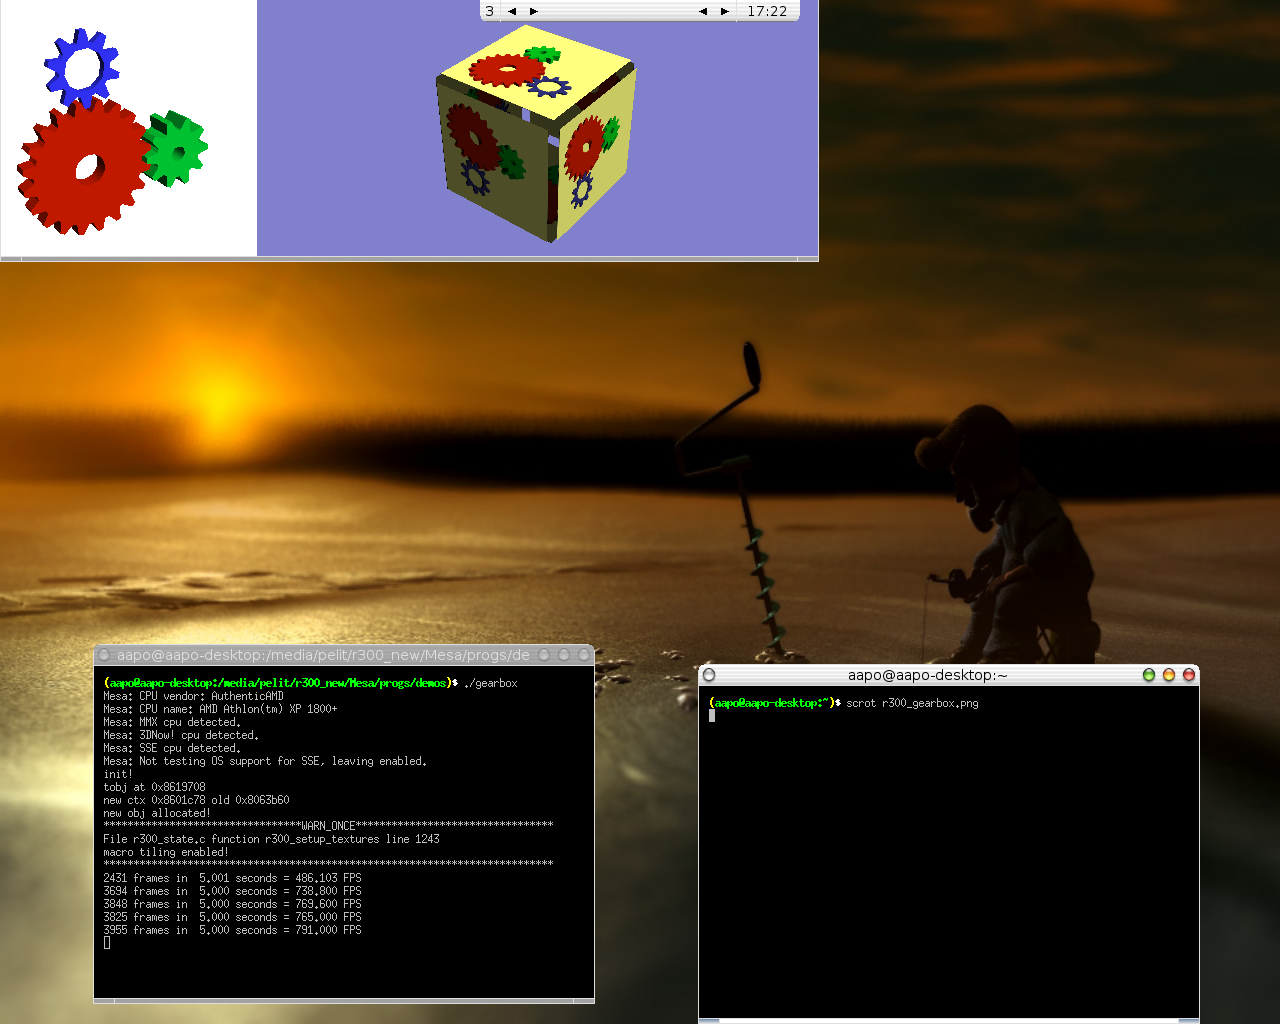Click the green button on the aapo@aapo-desktop:~ terminal
Image resolution: width=1280 pixels, height=1024 pixels.
pos(1148,675)
